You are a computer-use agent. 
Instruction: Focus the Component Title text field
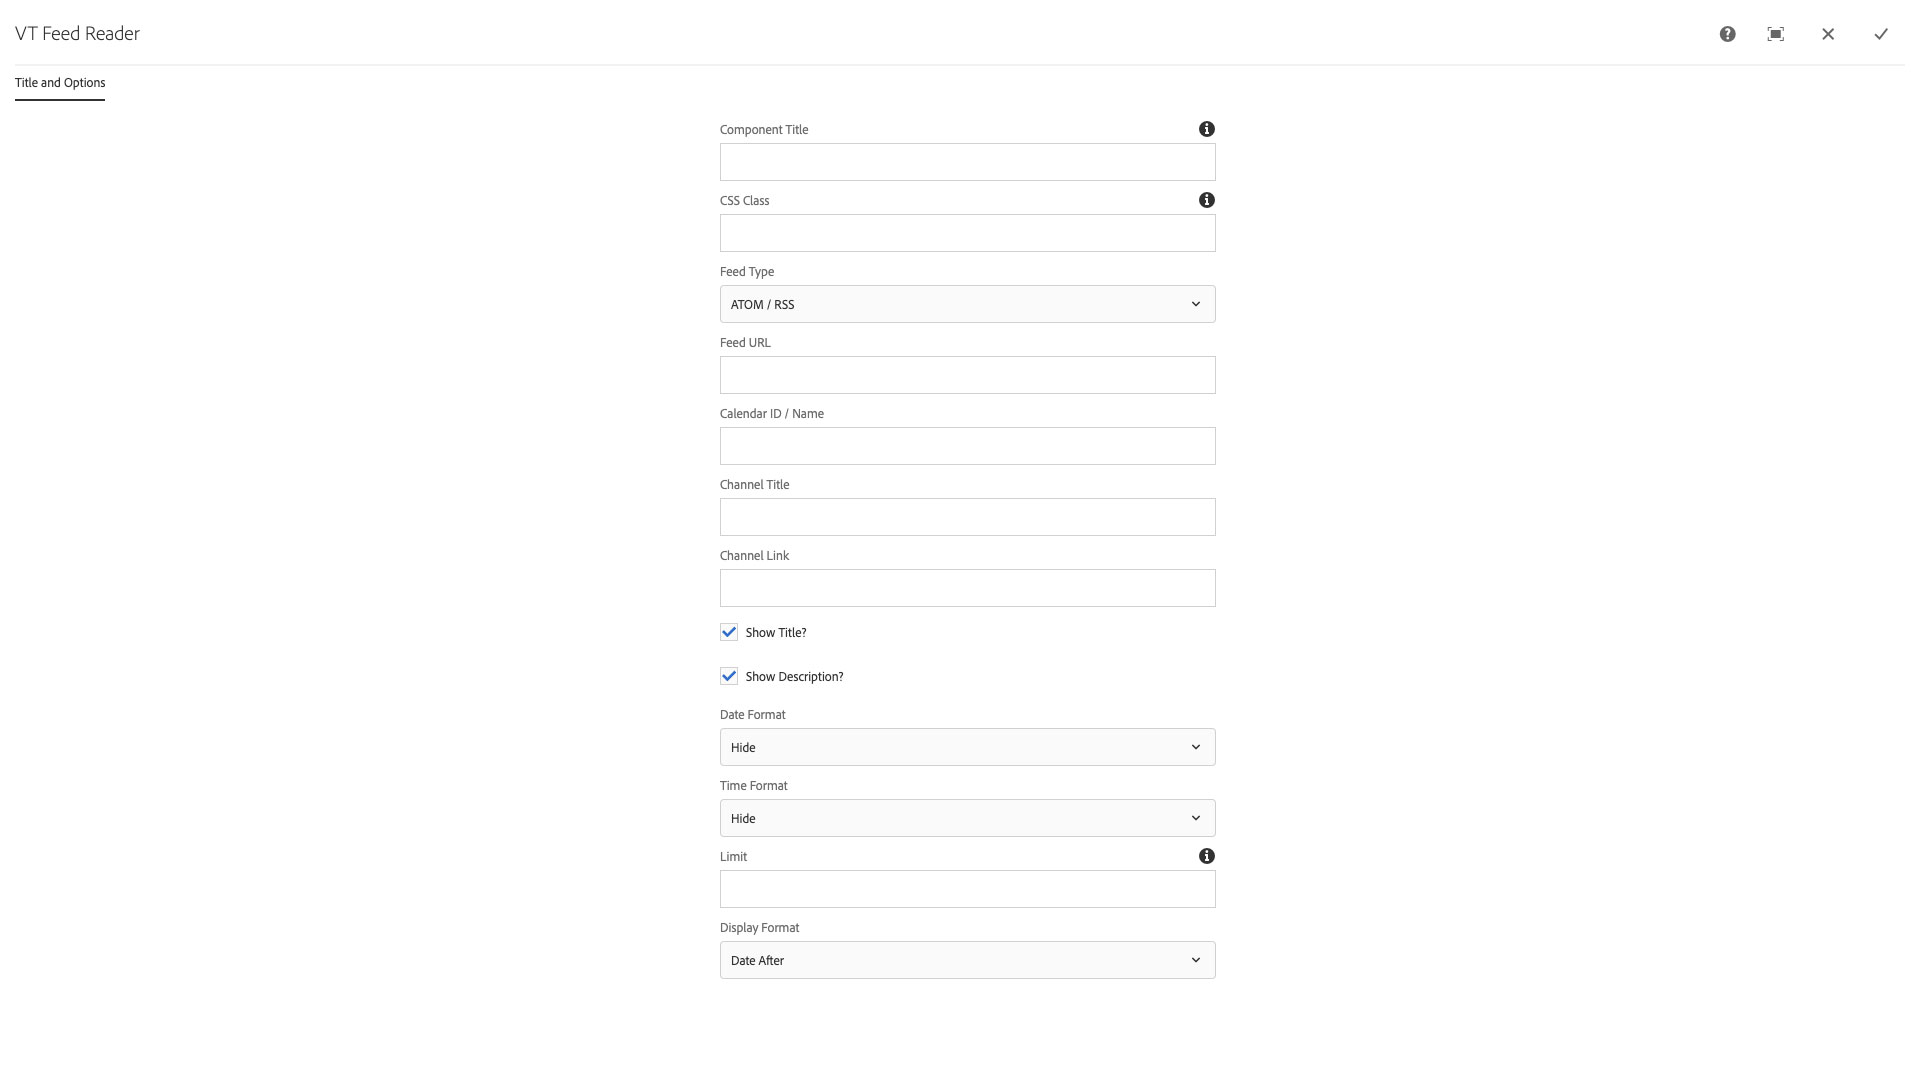coord(967,162)
